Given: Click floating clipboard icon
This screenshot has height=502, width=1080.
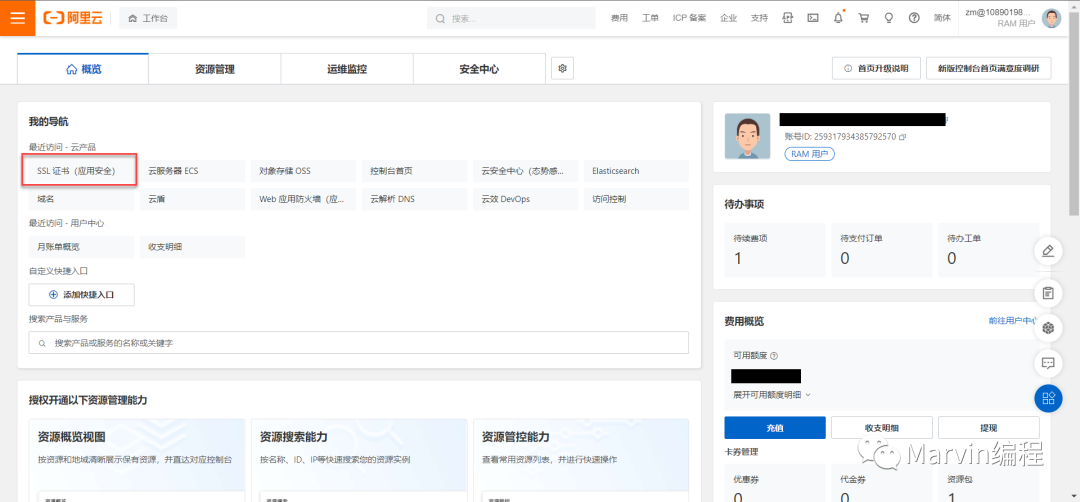Looking at the screenshot, I should (x=1048, y=293).
